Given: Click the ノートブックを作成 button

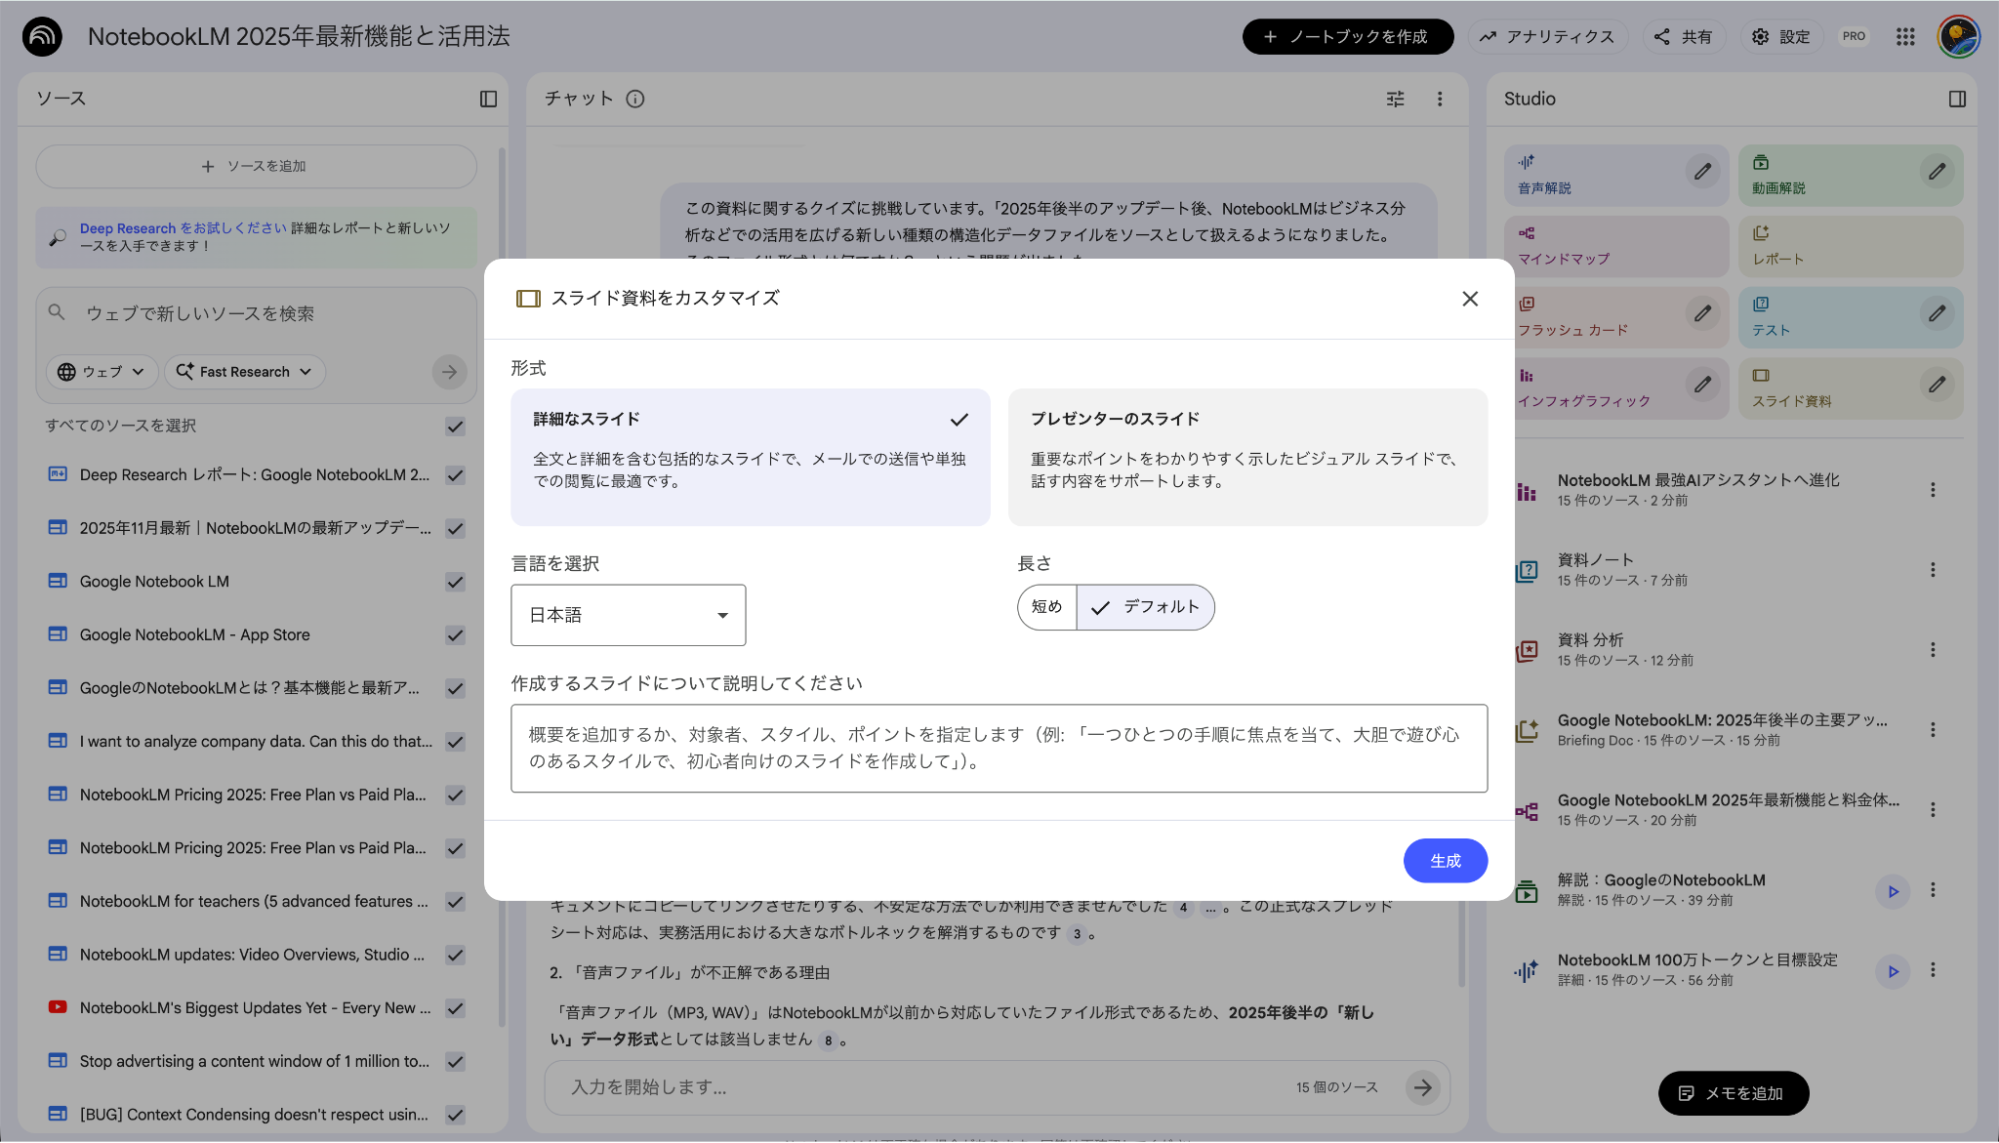Looking at the screenshot, I should pyautogui.click(x=1347, y=36).
